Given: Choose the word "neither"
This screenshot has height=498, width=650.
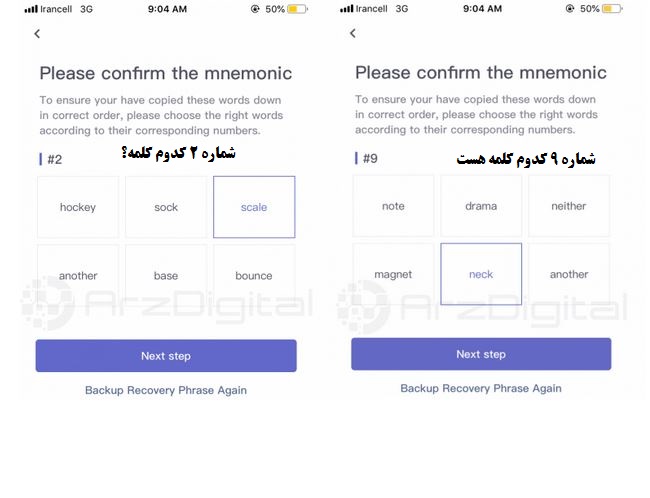Looking at the screenshot, I should (x=569, y=206).
